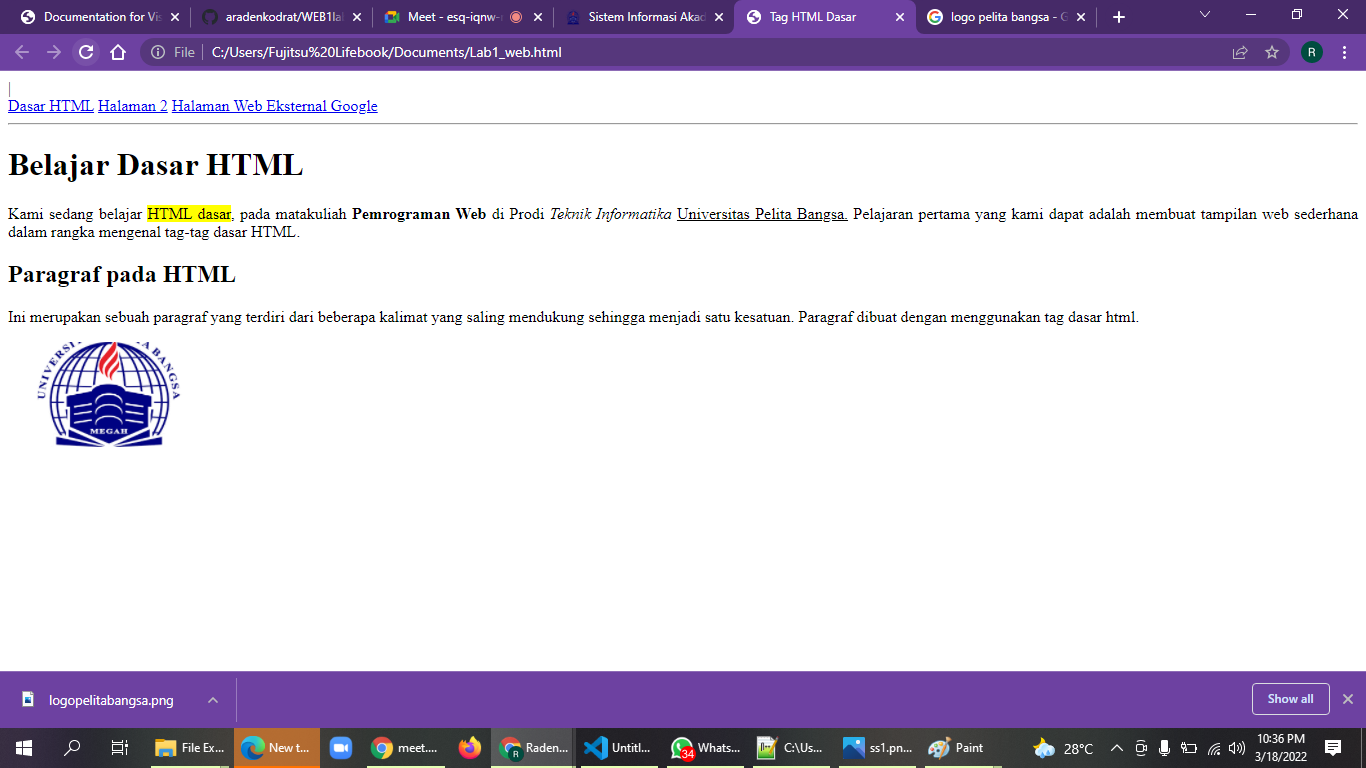Close the downloads bar
Viewport: 1366px width, 768px height.
pyautogui.click(x=1348, y=699)
